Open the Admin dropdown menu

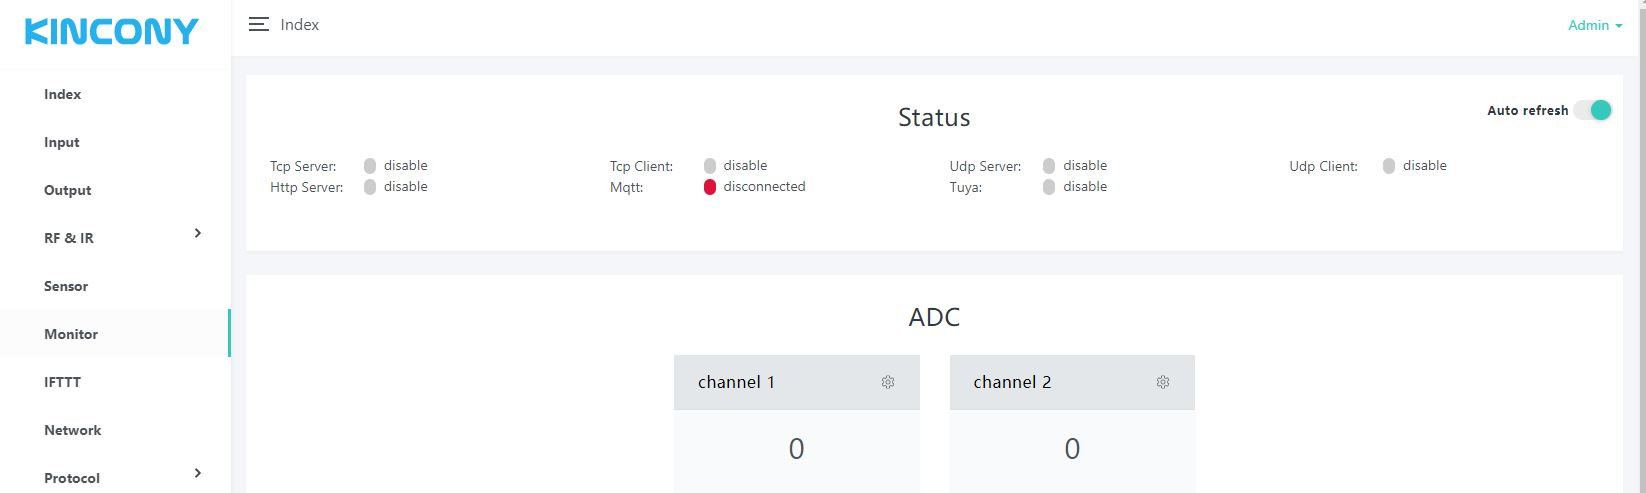click(1594, 26)
